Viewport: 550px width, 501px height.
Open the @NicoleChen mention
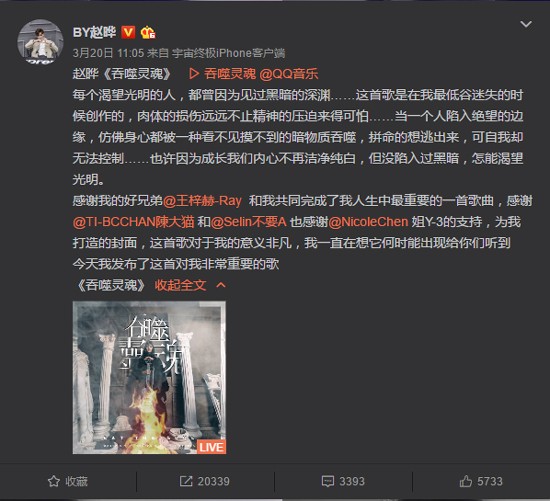click(x=368, y=222)
